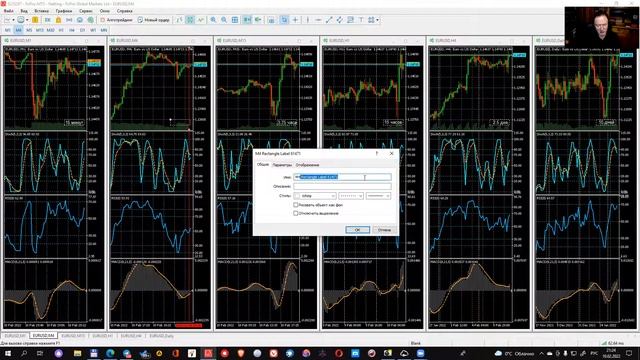Screen dimensions: 640x360
Task: Open the style color dropdown White
Action: (315, 196)
